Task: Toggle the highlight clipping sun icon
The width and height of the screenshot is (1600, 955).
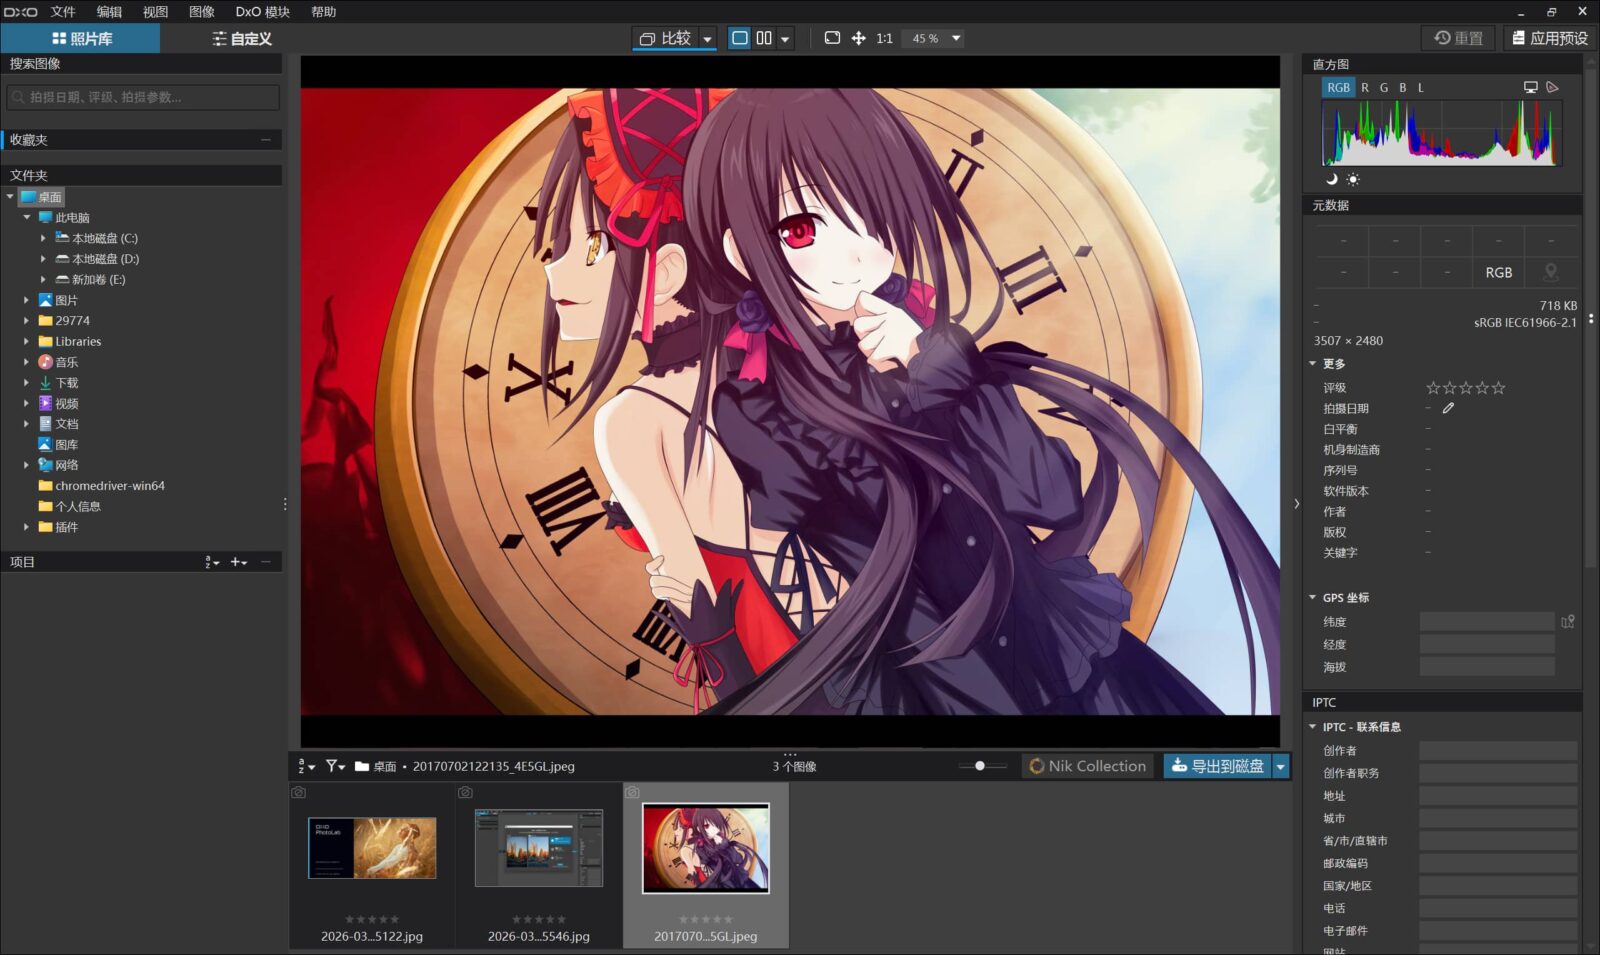Action: click(1353, 180)
